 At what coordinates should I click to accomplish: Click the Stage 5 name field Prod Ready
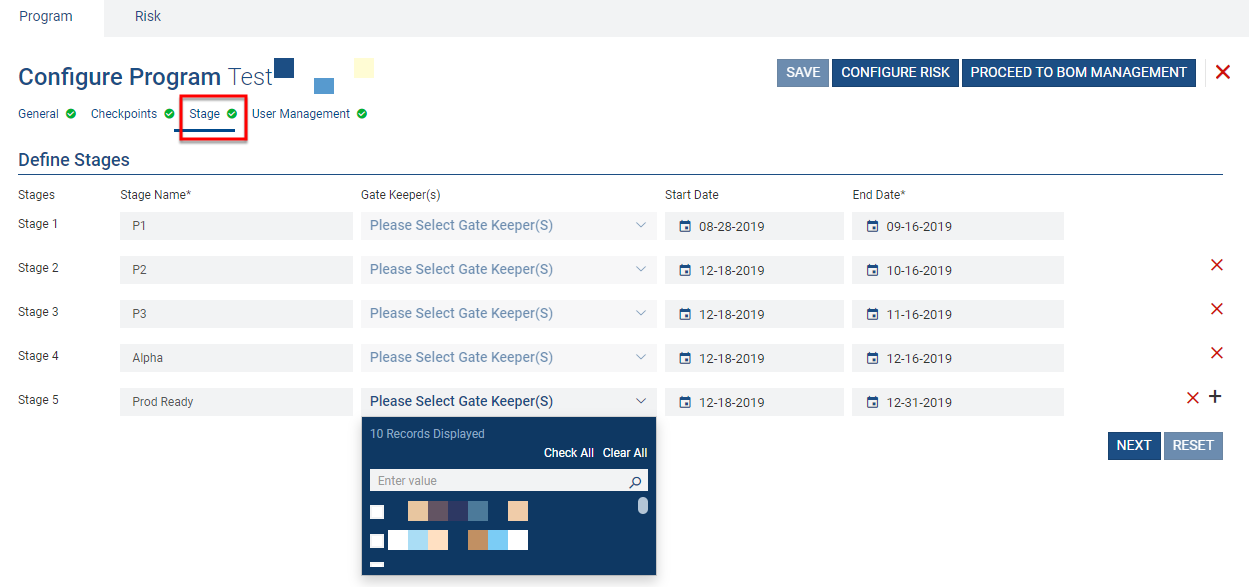coord(236,402)
